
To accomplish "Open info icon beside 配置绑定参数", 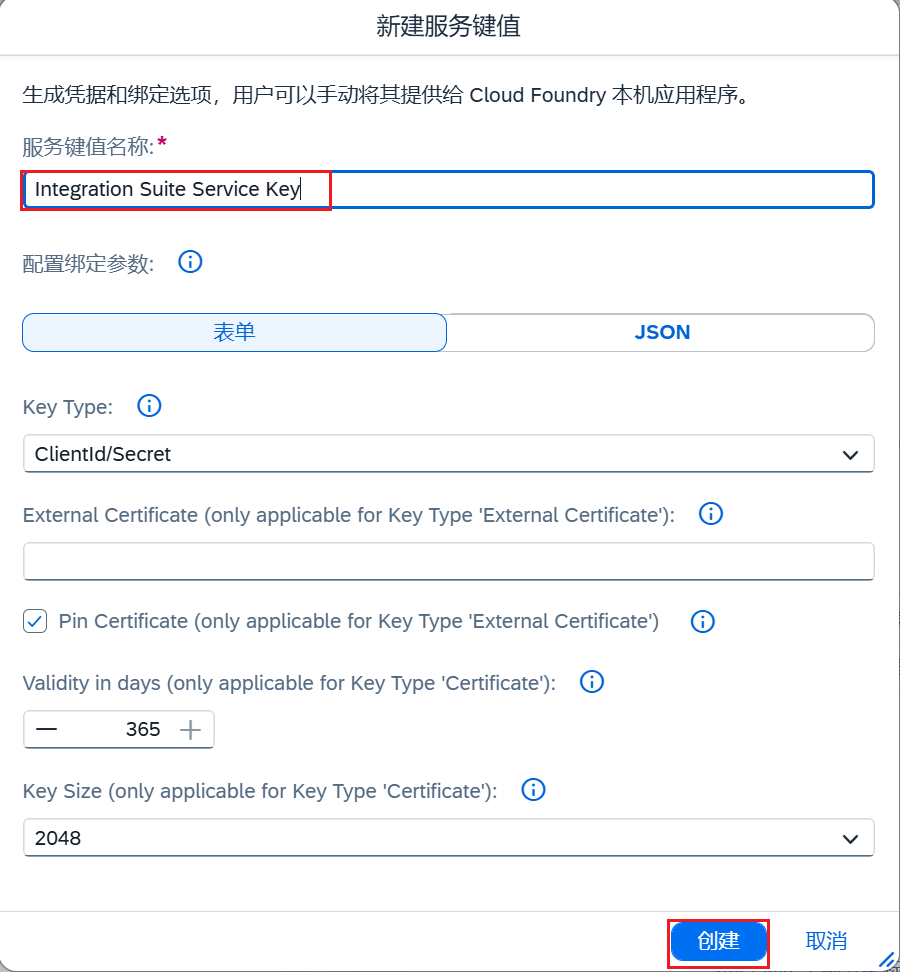I will click(x=190, y=262).
